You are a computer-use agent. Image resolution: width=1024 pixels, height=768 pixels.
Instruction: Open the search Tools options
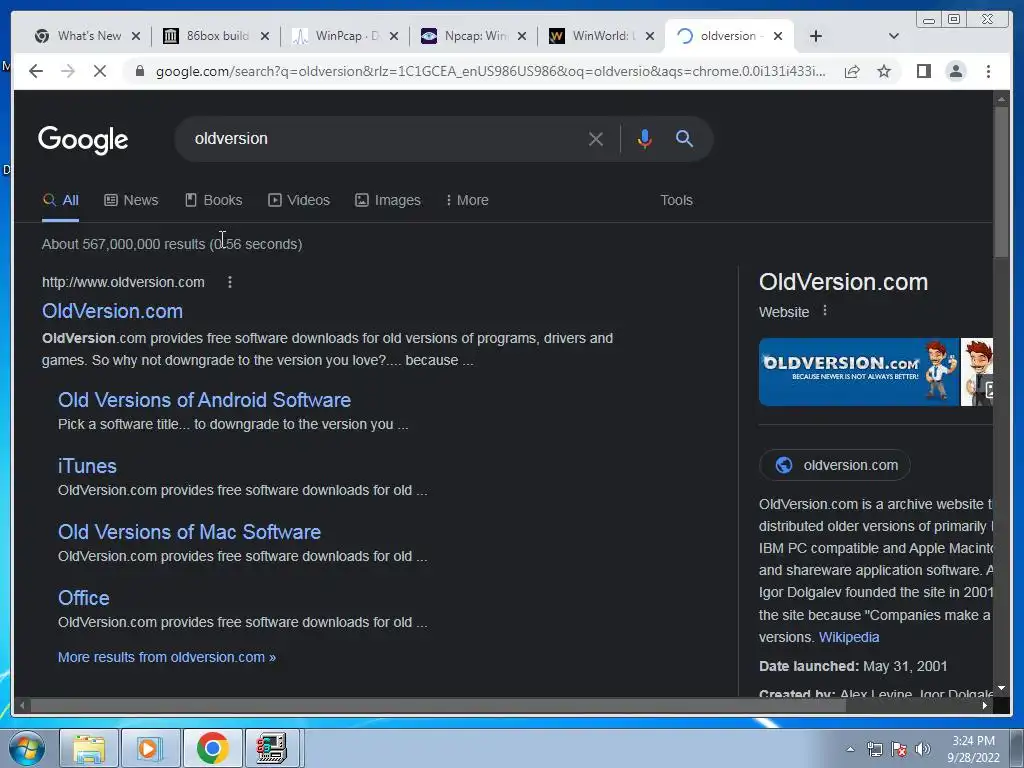[676, 200]
